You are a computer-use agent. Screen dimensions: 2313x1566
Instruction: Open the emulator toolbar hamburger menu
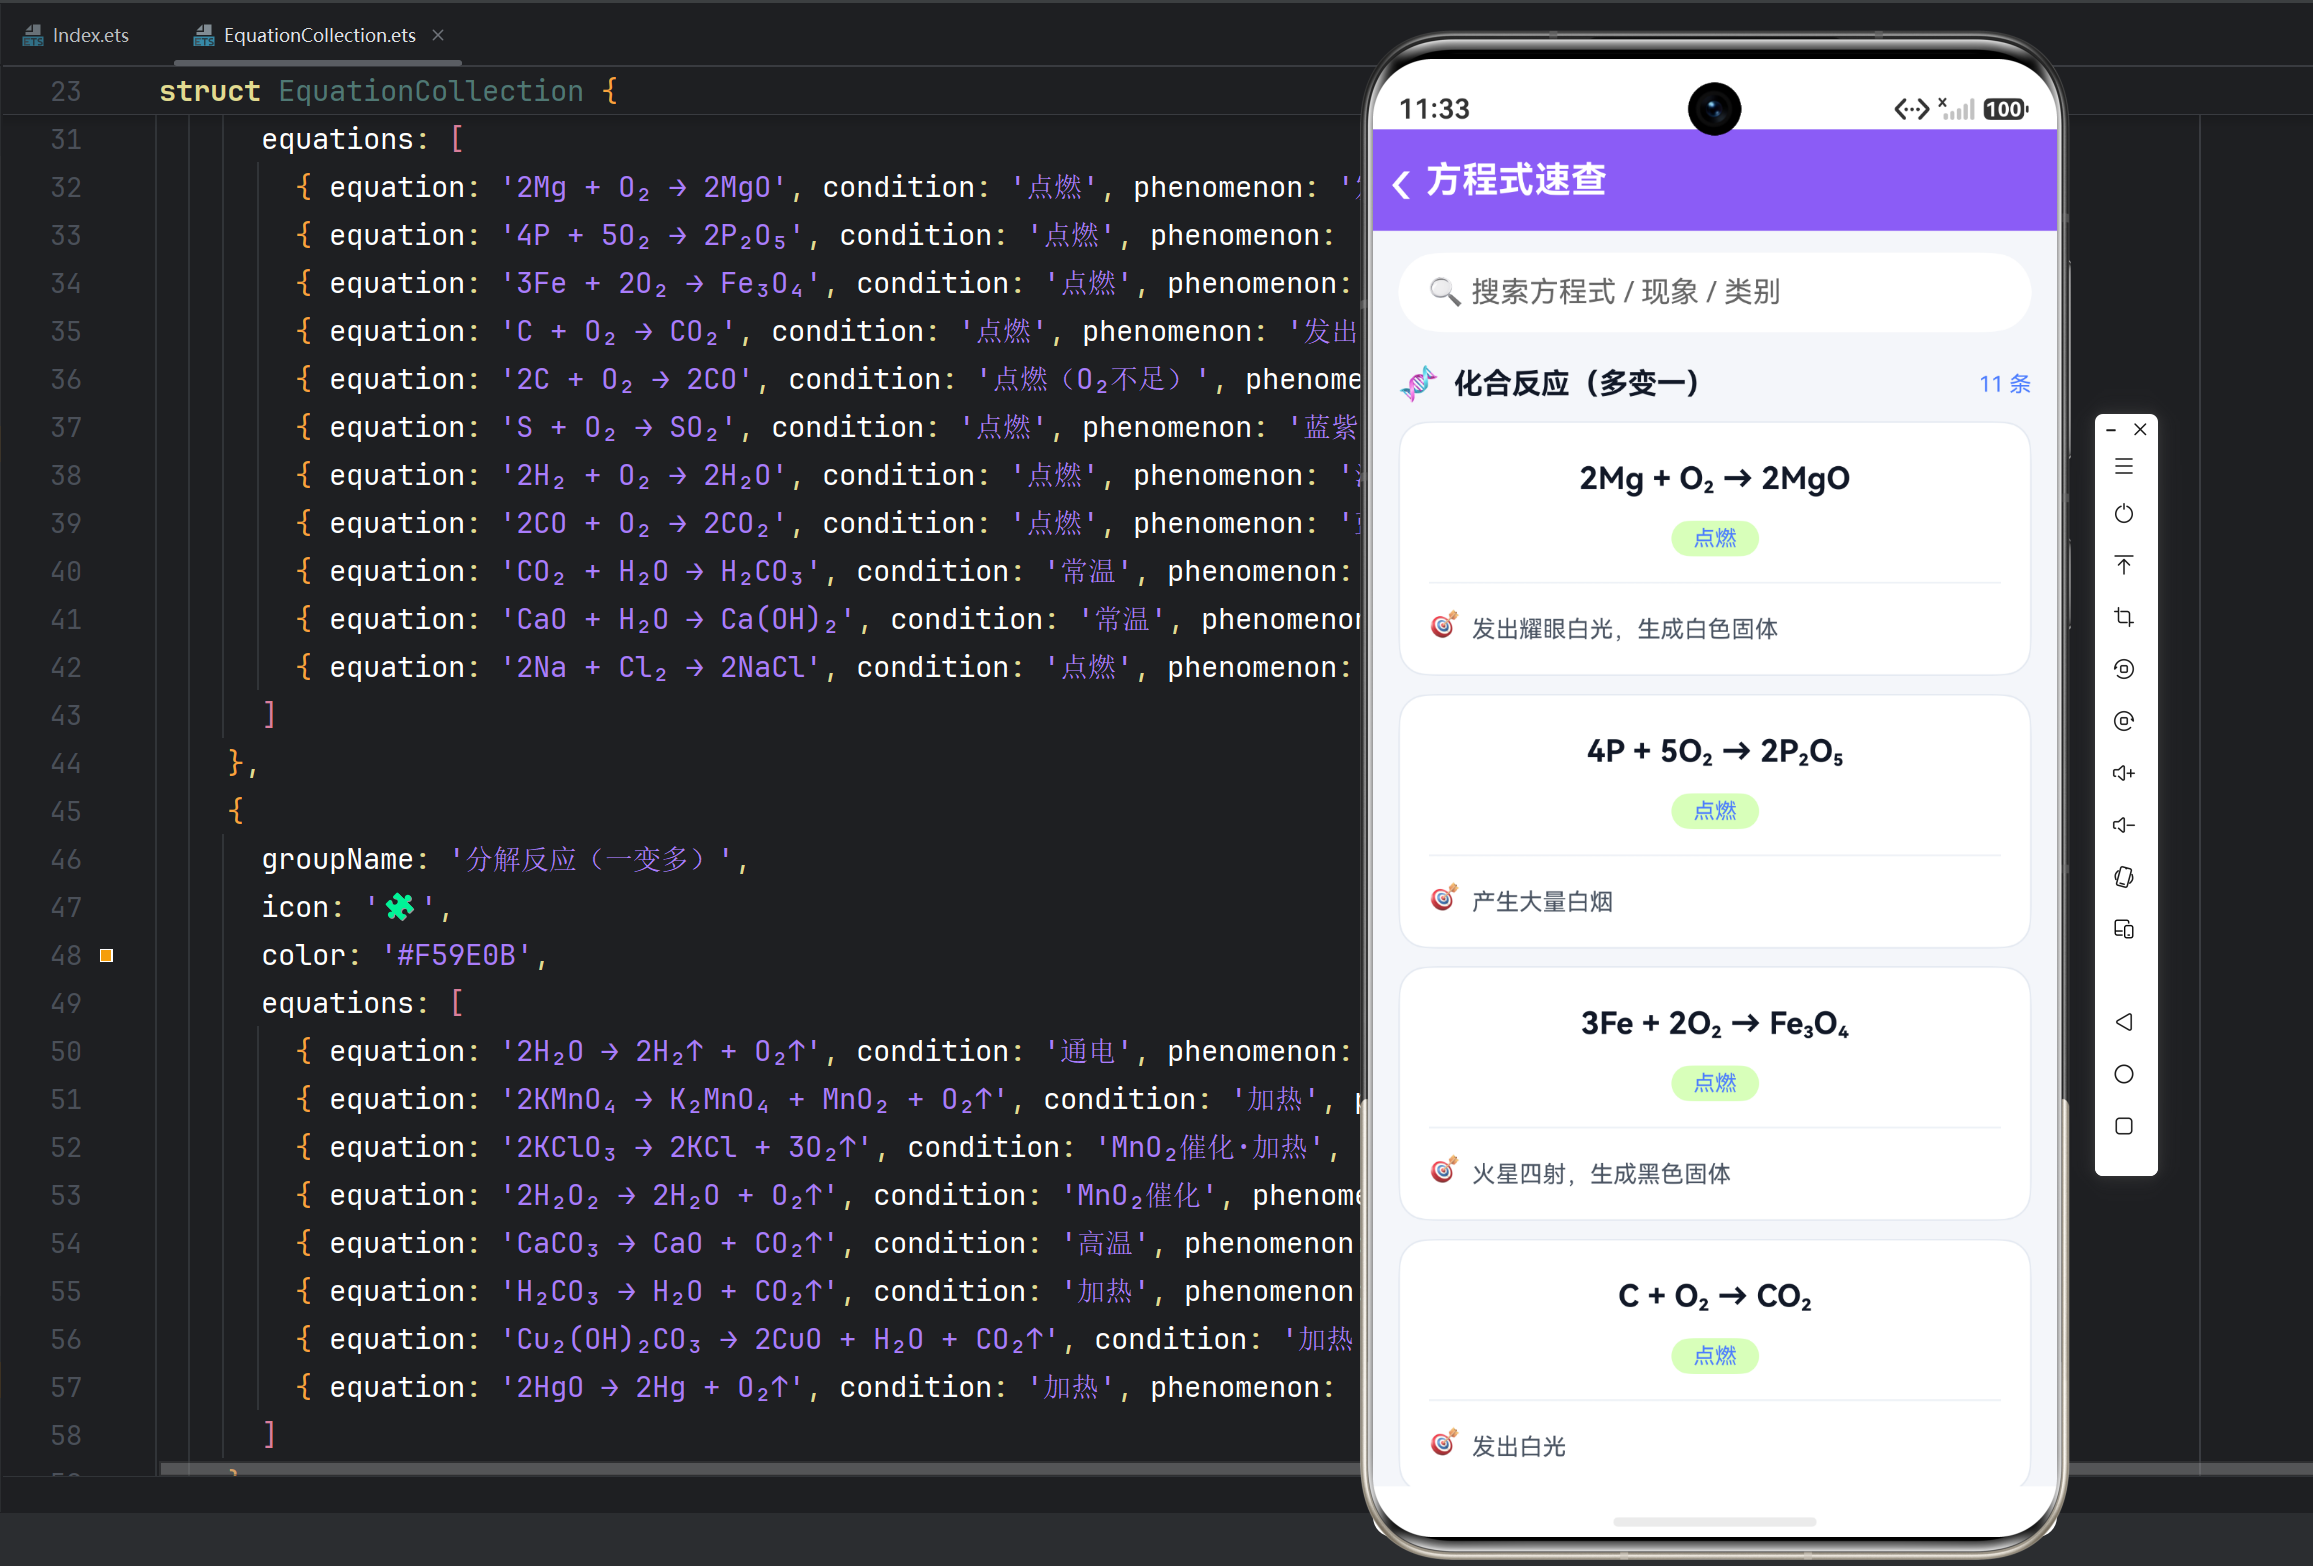2124,467
